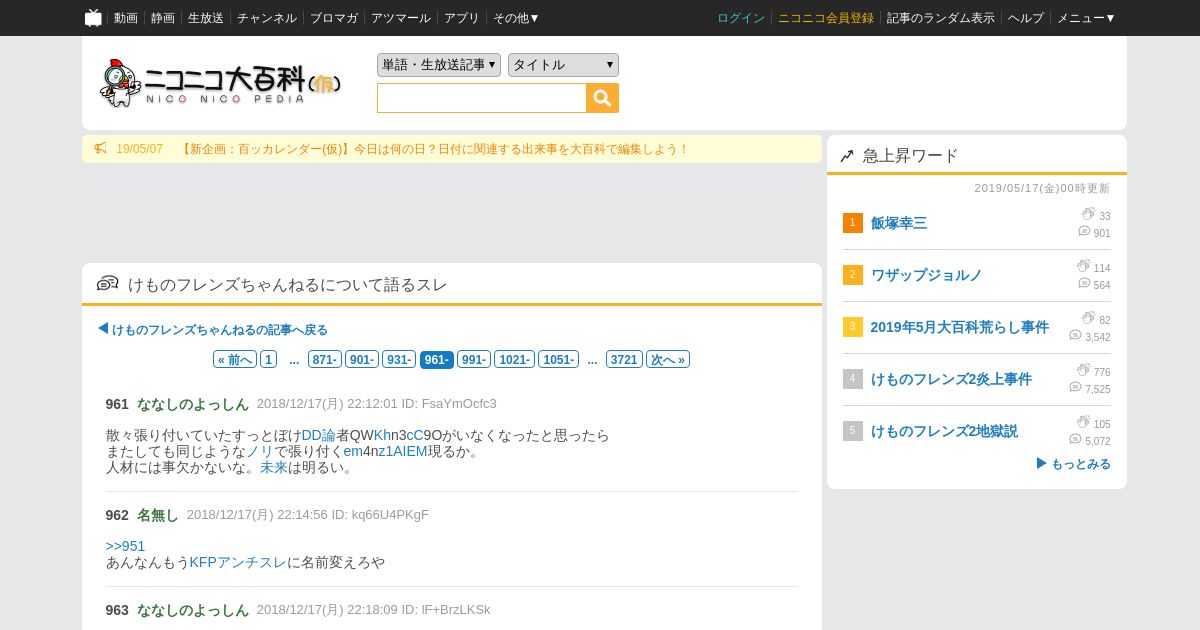Click the rank 3 badge for 大百科荒らし事件

[852, 327]
